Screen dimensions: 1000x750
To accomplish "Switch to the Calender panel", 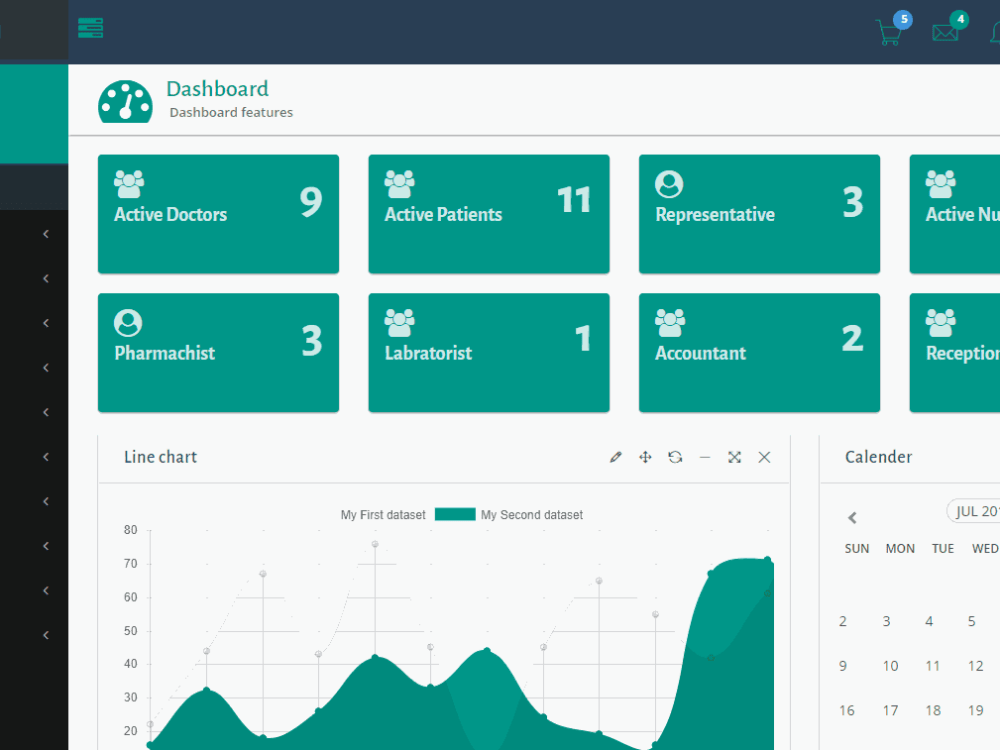I will pyautogui.click(x=878, y=457).
